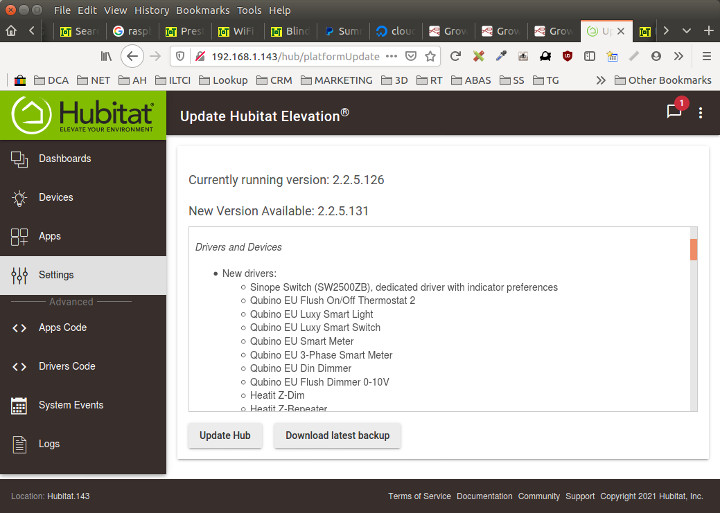Click the Update Hub button
The width and height of the screenshot is (720, 513).
point(225,435)
